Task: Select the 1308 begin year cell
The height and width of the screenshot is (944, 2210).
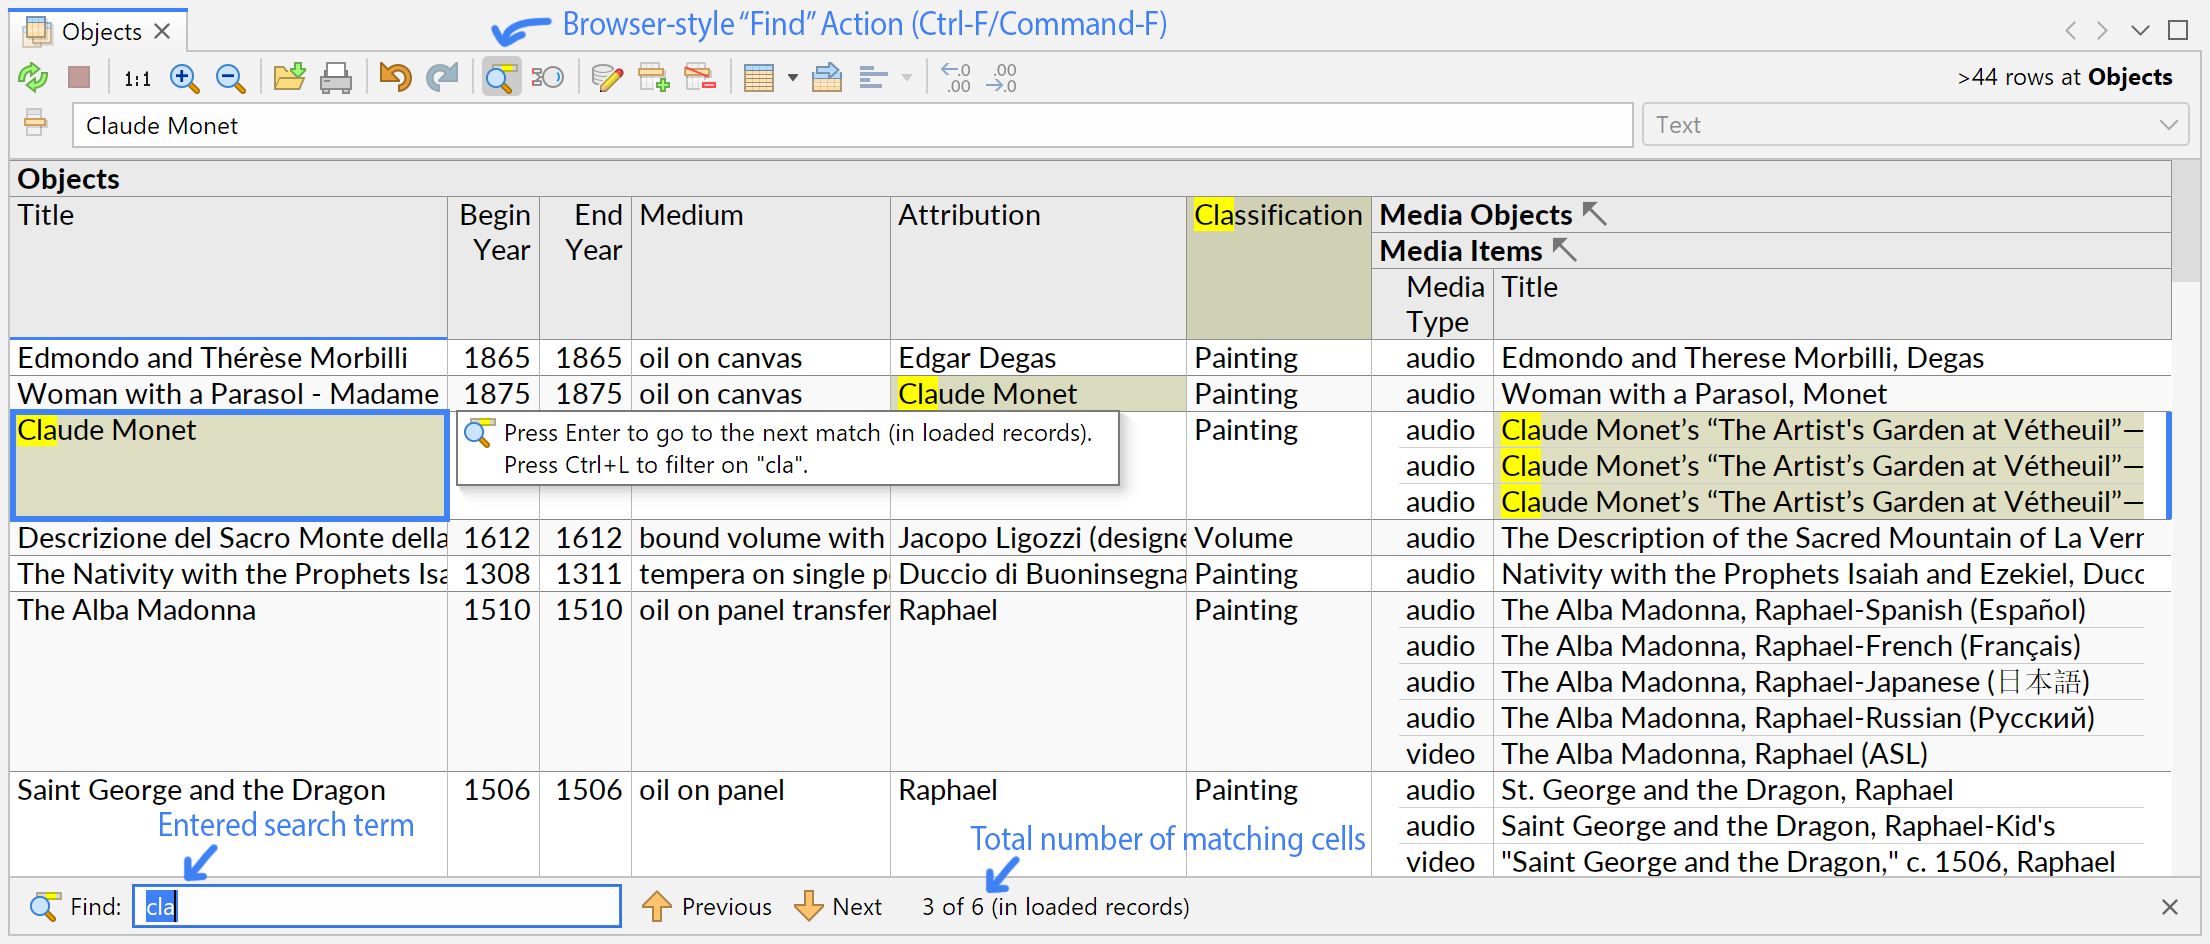Action: click(x=494, y=574)
